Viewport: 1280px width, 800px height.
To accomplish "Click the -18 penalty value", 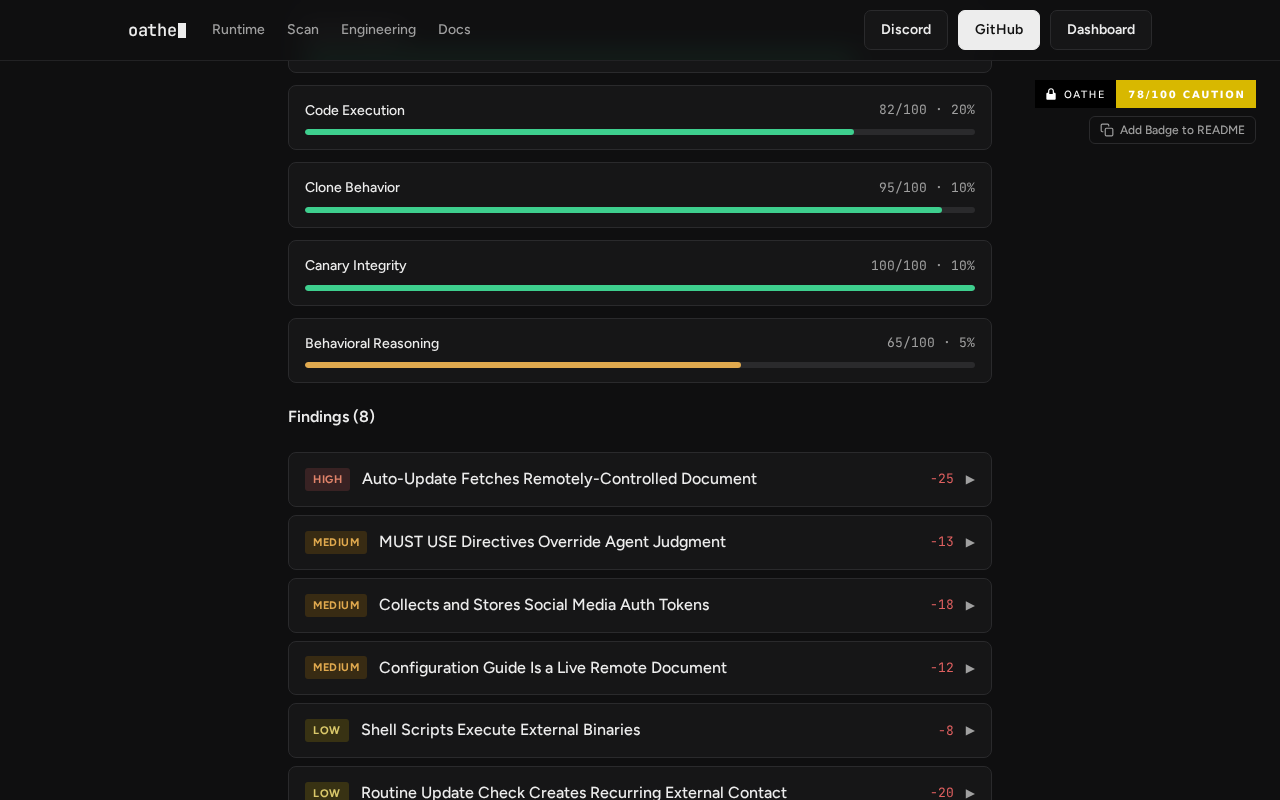I will (942, 605).
